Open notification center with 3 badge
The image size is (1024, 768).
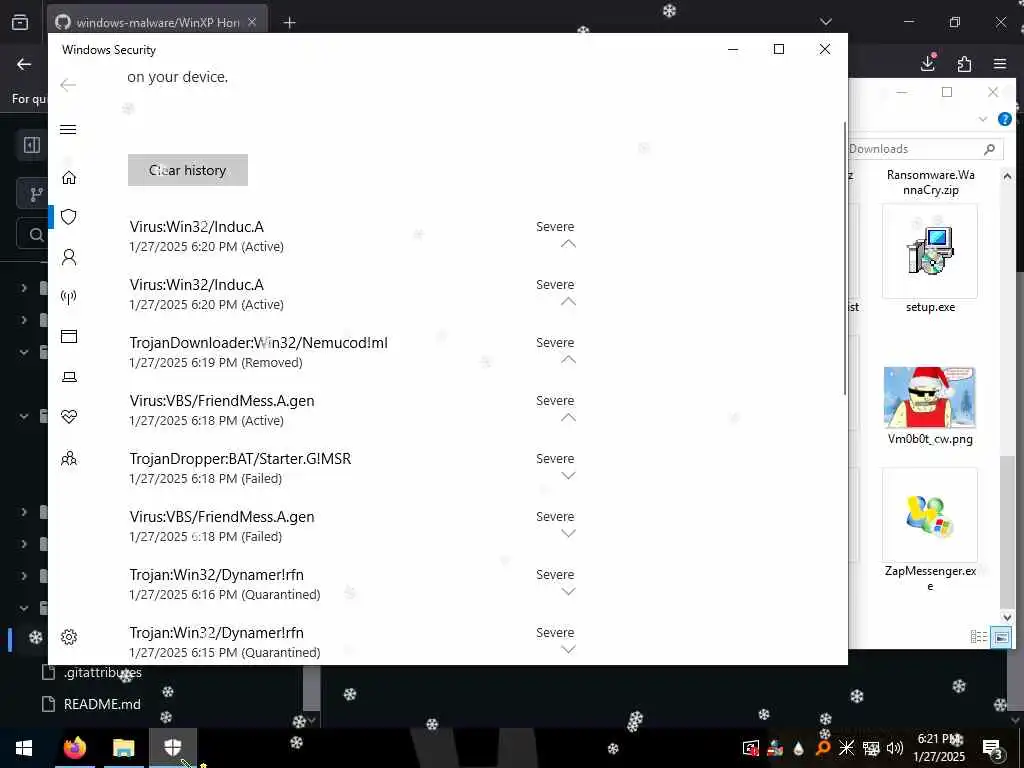992,748
